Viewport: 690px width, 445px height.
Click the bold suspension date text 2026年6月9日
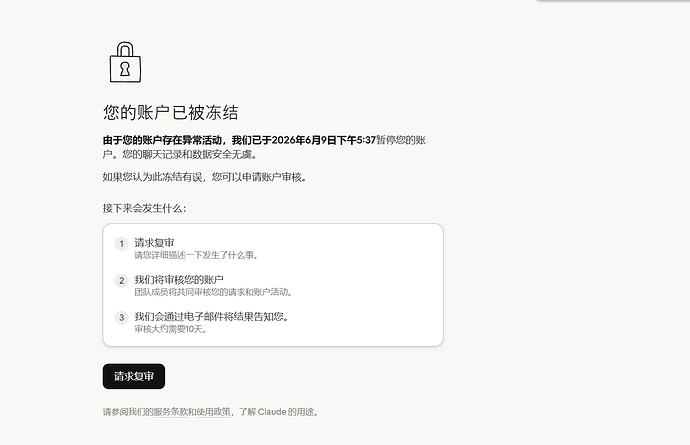pos(304,140)
